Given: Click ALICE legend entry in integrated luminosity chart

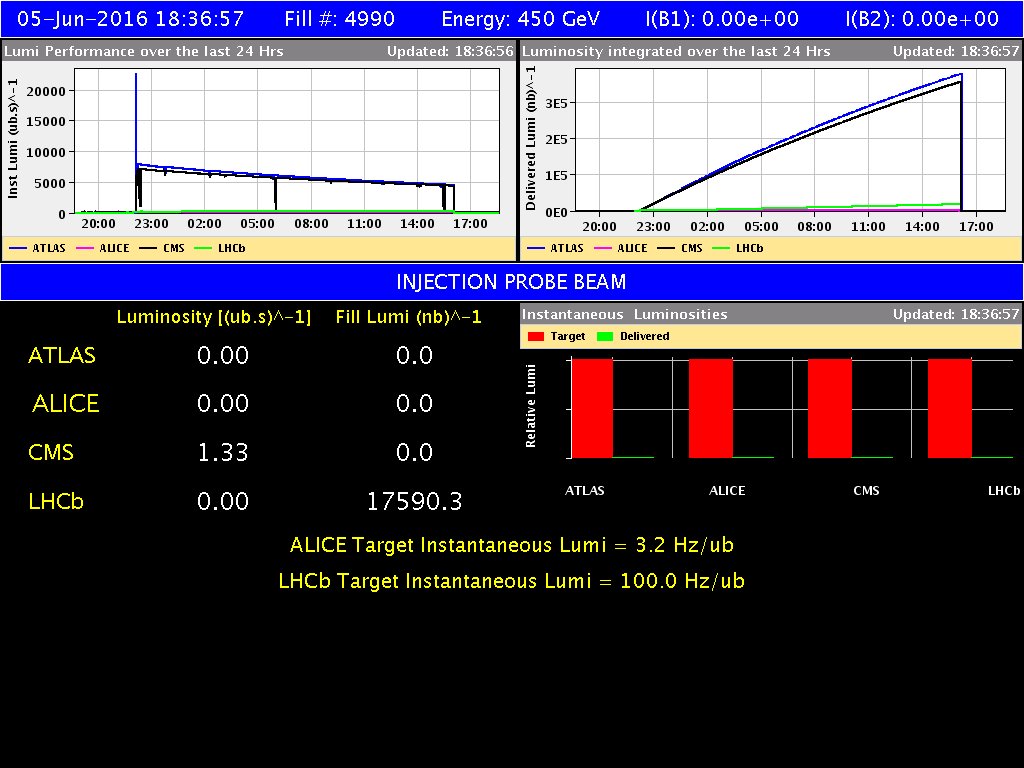Looking at the screenshot, I should click(x=620, y=248).
